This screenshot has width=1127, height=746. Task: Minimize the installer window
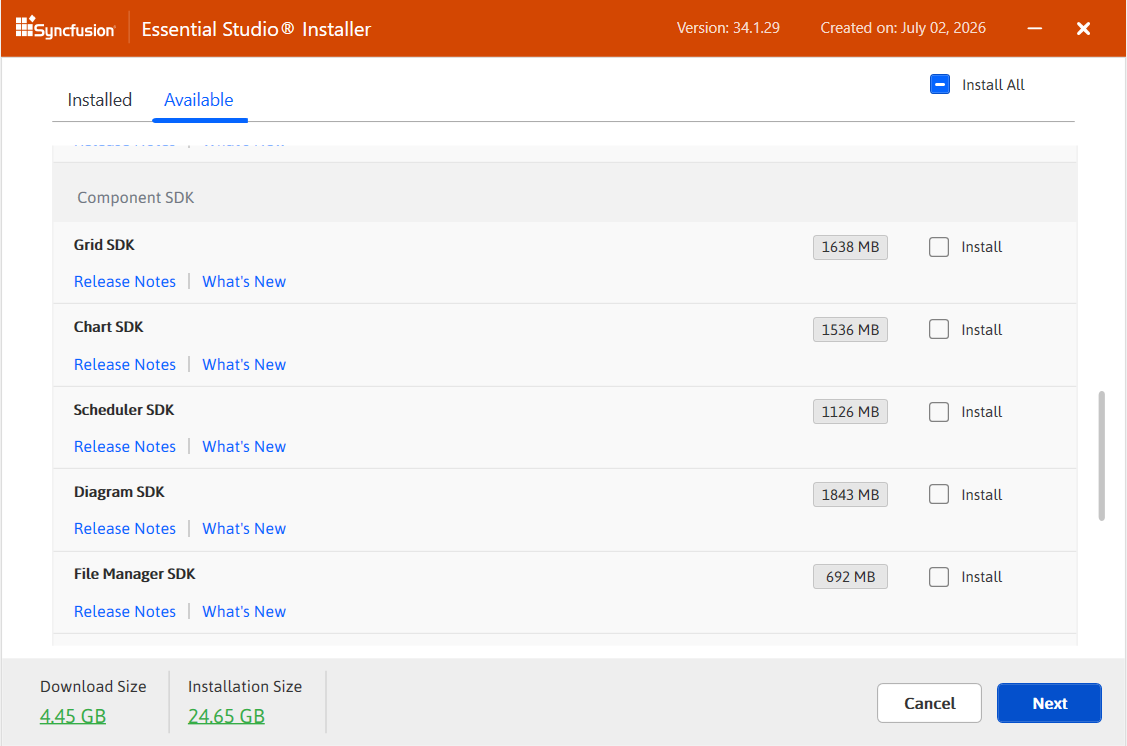pos(1034,28)
